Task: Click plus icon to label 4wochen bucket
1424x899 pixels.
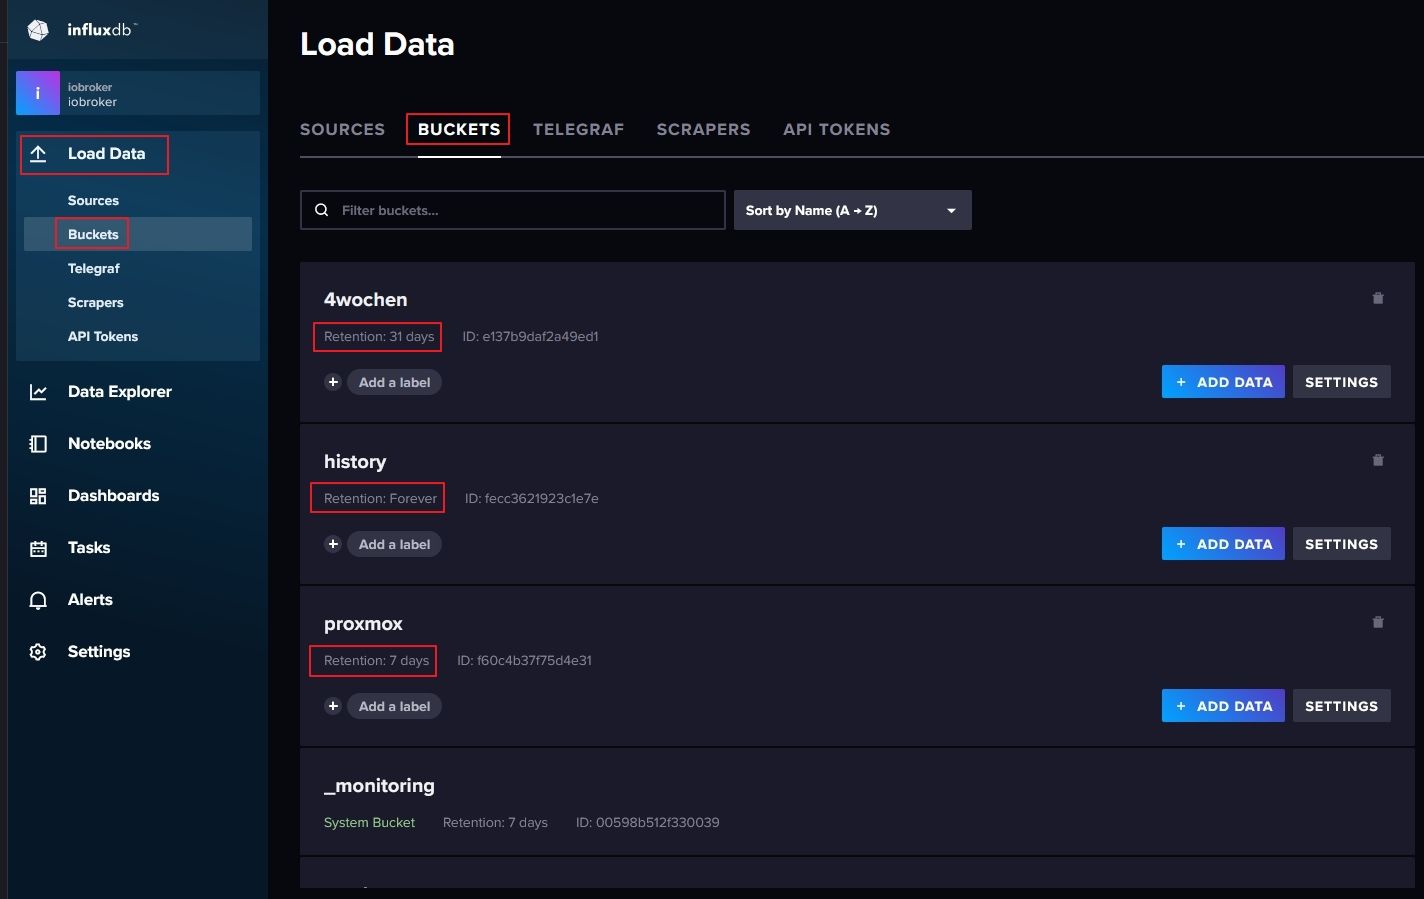Action: click(x=333, y=382)
